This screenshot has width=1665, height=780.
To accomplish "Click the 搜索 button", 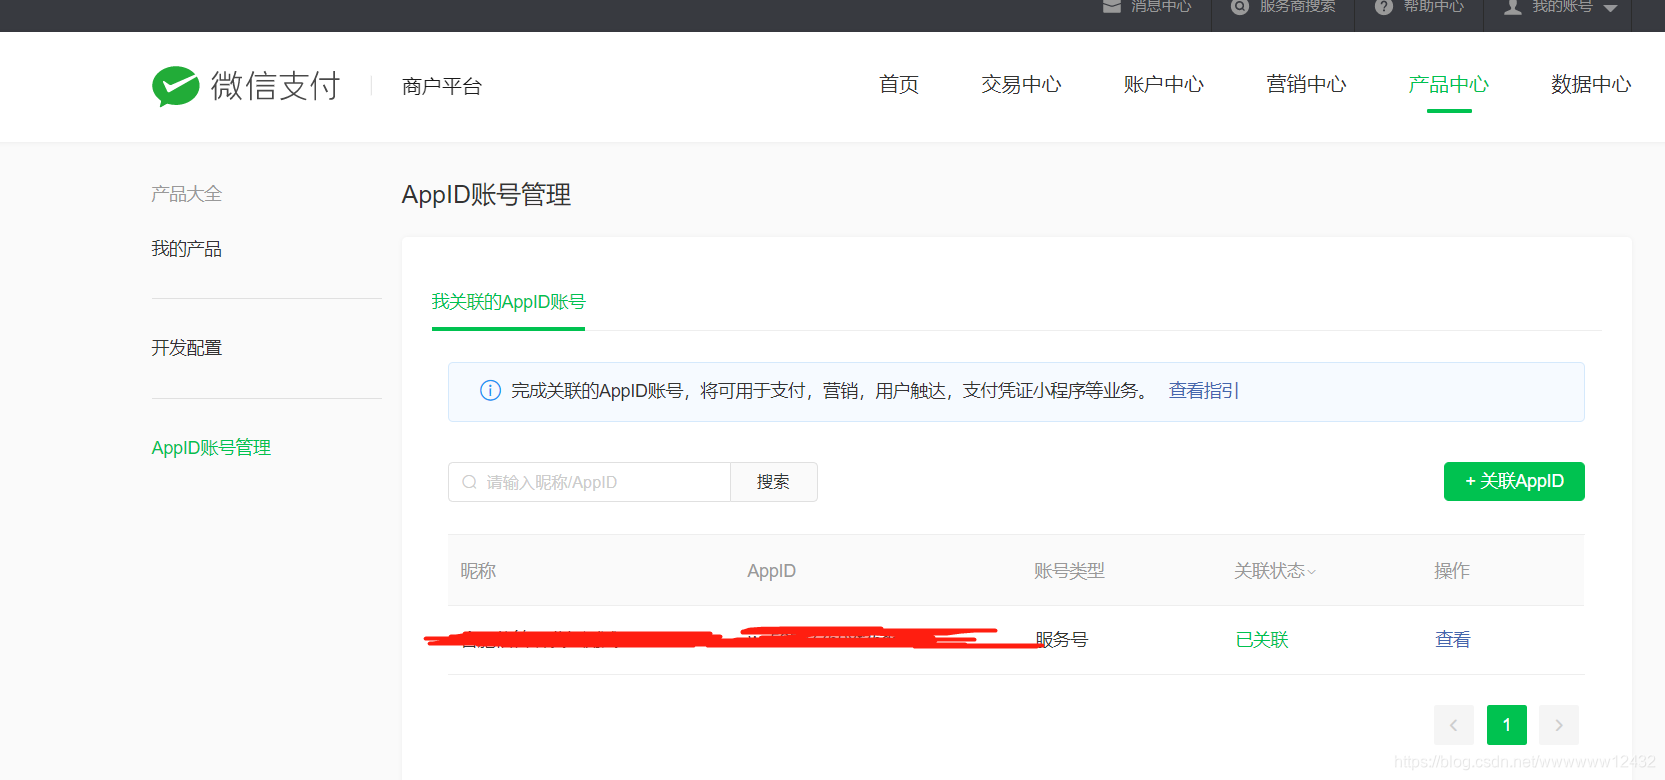I will click(774, 482).
